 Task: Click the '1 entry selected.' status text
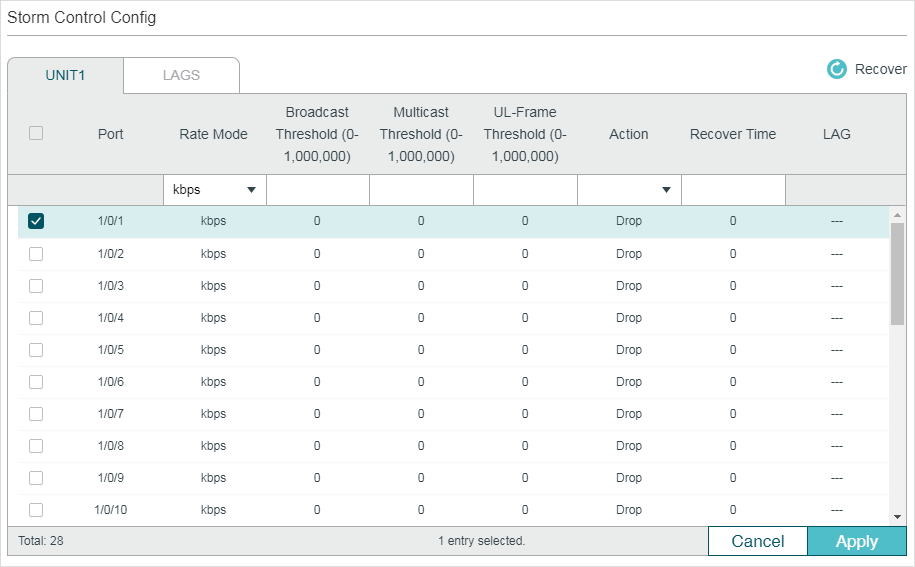[481, 541]
